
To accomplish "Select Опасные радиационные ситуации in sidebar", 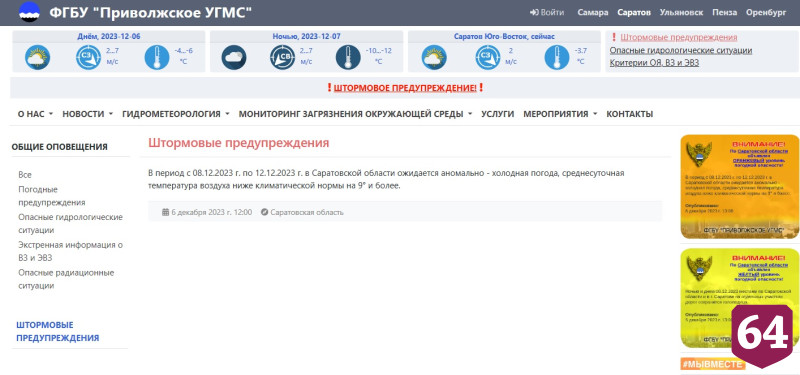I will click(x=66, y=279).
